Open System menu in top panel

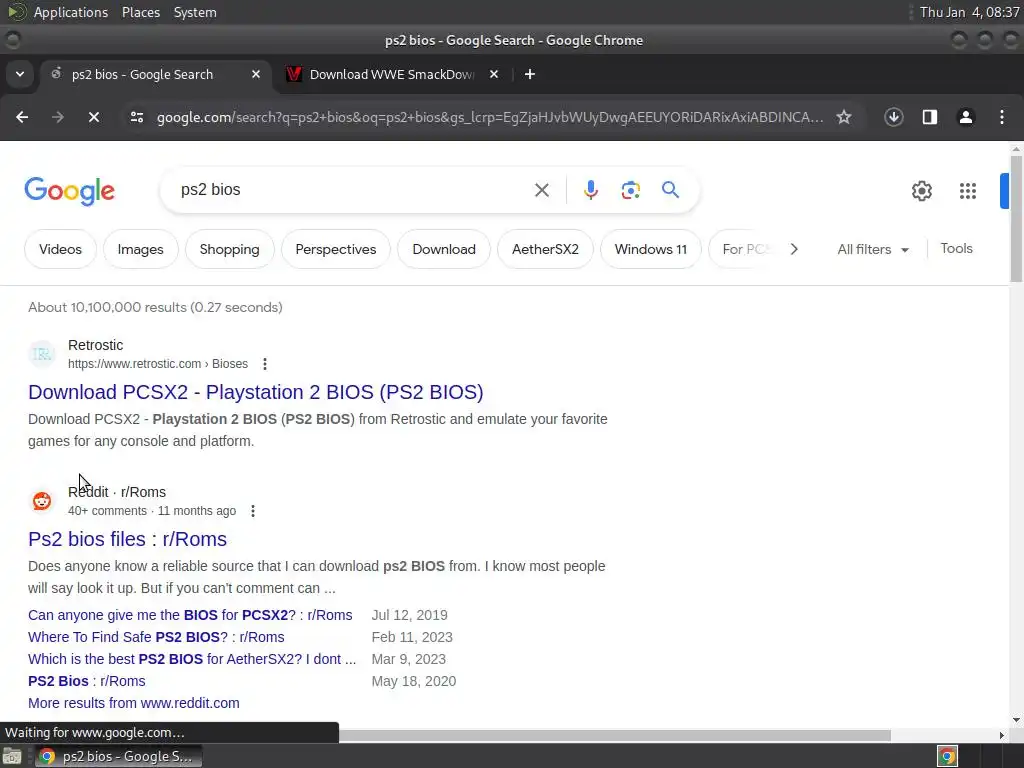pos(195,12)
